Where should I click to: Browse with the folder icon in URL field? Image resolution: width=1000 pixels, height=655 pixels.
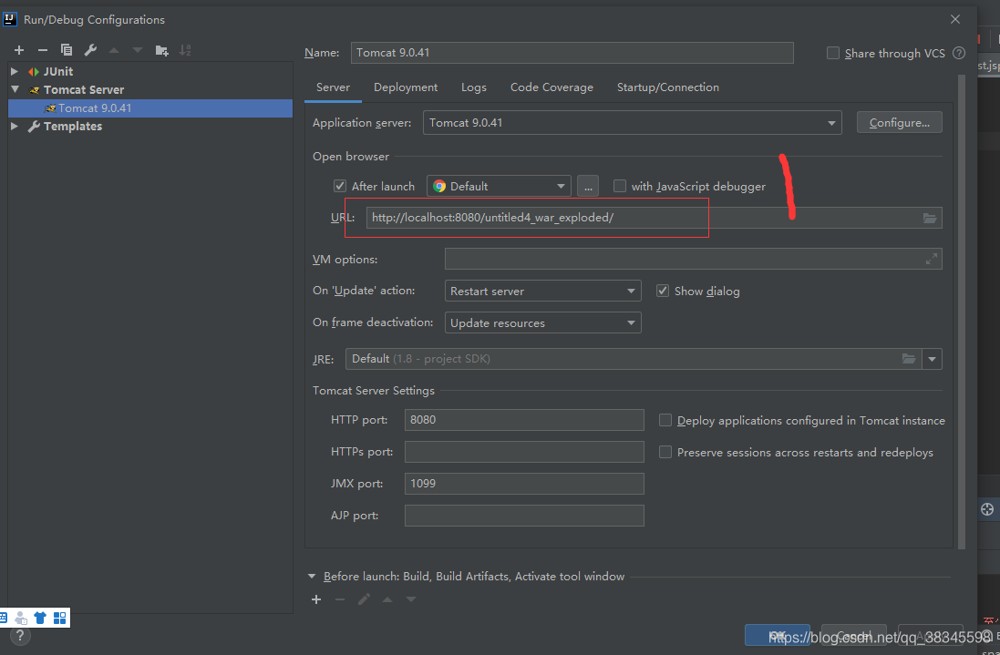pyautogui.click(x=929, y=218)
